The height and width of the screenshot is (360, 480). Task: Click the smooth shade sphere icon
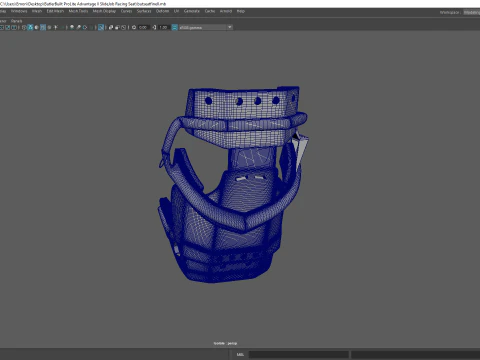pos(30,27)
